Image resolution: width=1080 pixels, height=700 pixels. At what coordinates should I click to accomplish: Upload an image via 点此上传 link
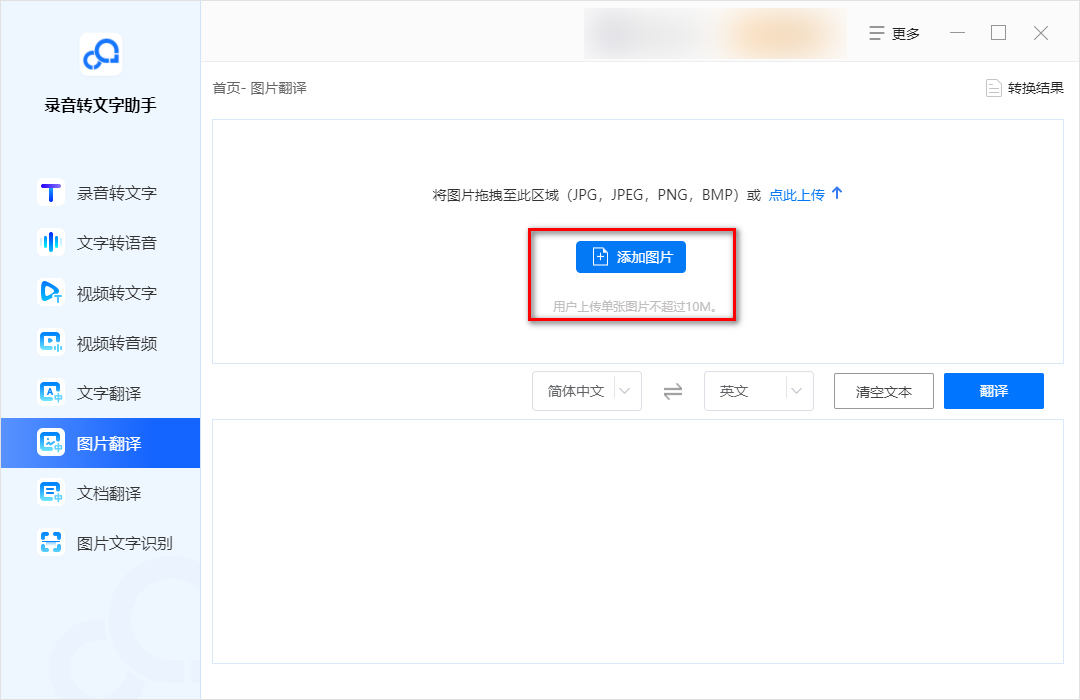click(x=797, y=195)
